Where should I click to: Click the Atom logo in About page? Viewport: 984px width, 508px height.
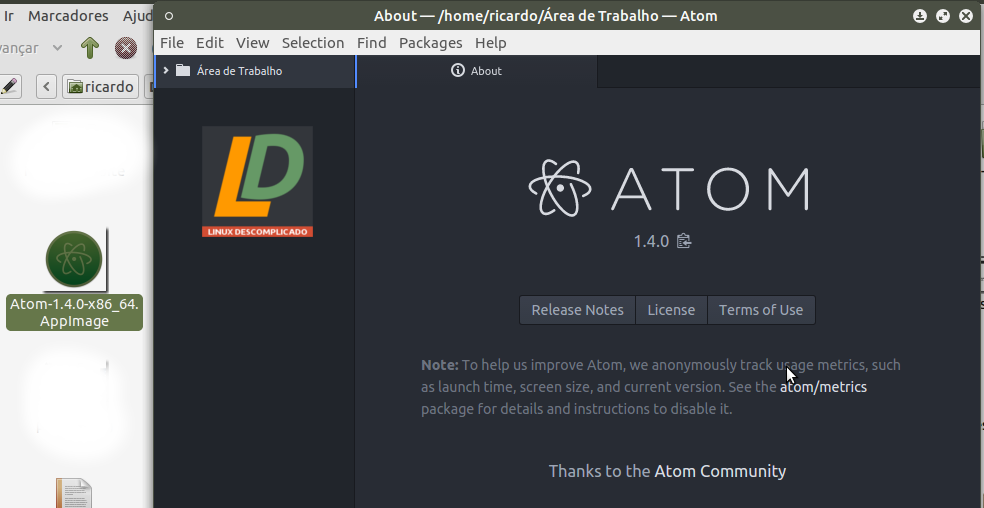pyautogui.click(x=669, y=188)
